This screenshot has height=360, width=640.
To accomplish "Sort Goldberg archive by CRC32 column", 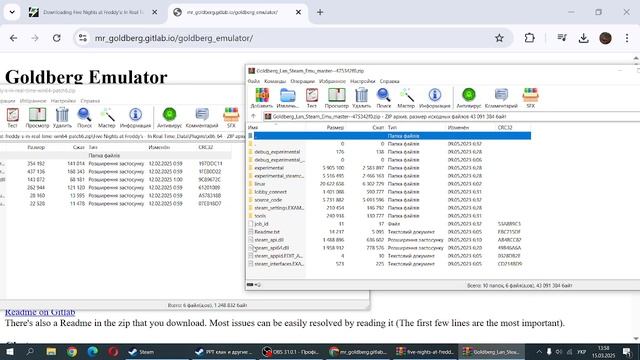I will [x=505, y=128].
